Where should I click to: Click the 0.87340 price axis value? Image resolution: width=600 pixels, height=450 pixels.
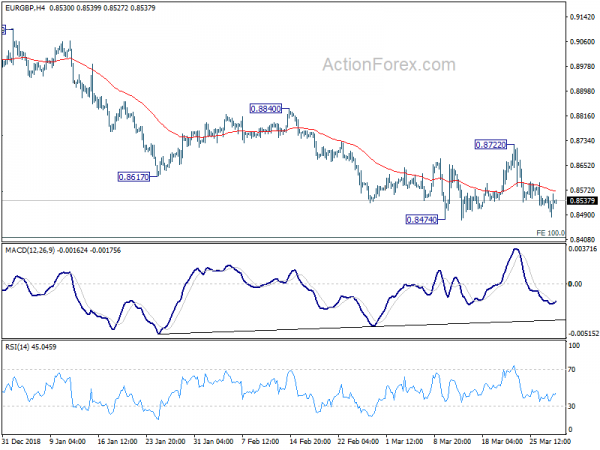click(583, 141)
